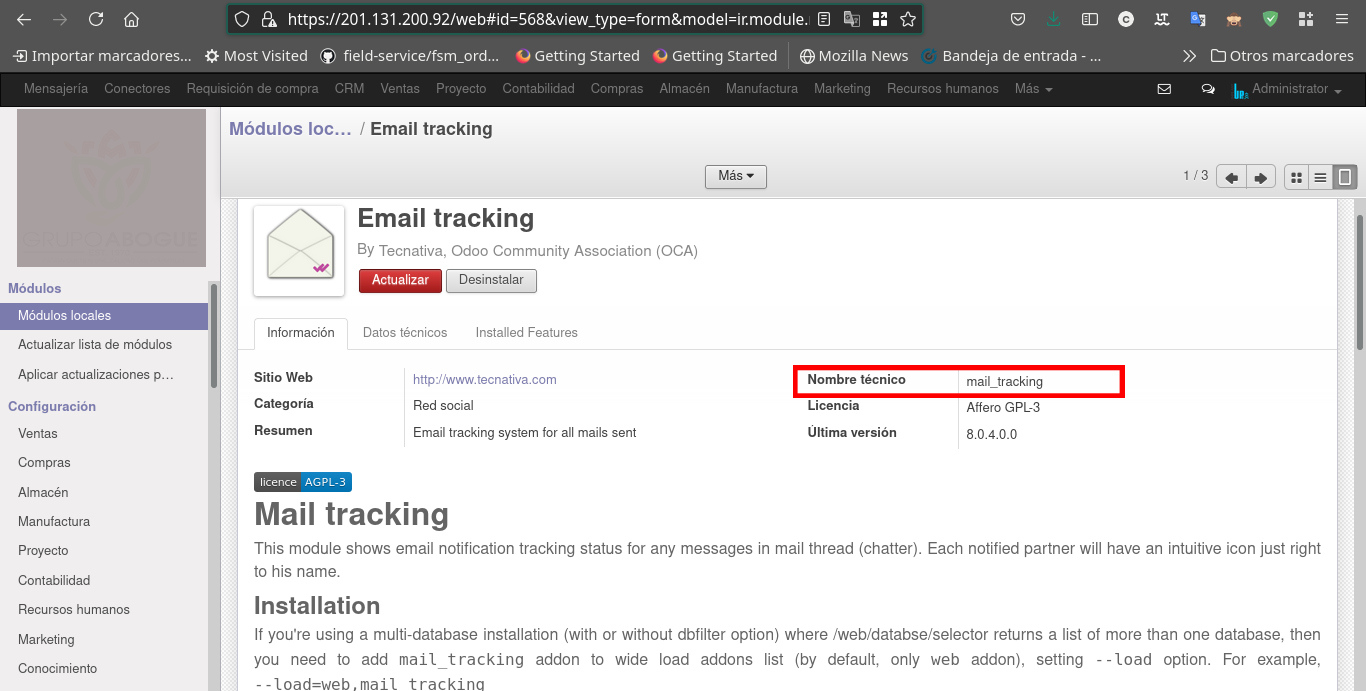Open Proyecto in the Configuración sidebar
1366x691 pixels.
tap(43, 551)
